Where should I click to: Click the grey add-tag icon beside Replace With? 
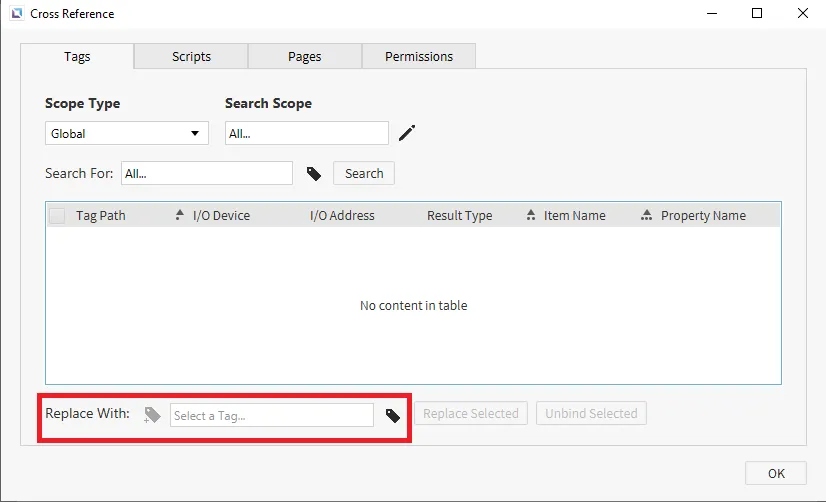[152, 415]
